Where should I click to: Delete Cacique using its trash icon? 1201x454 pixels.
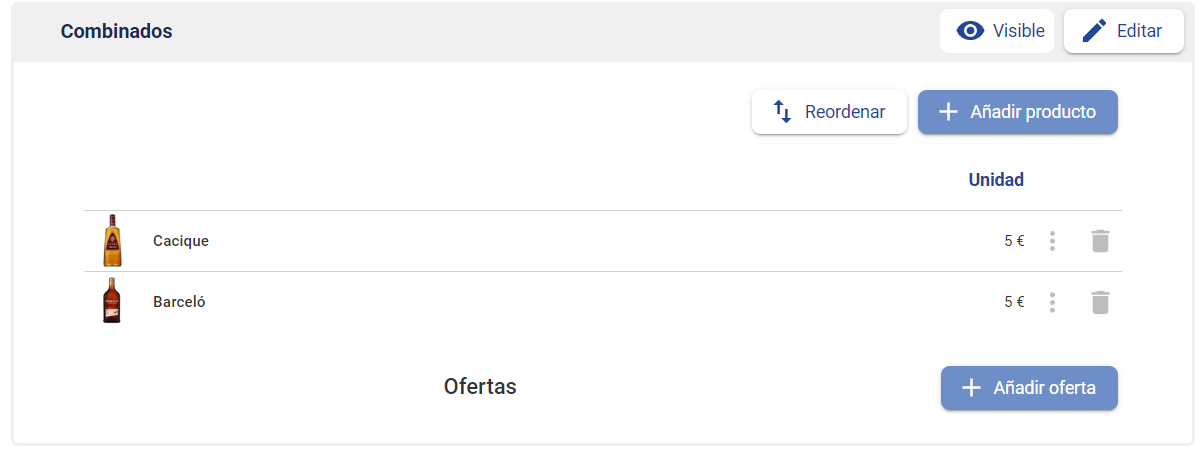(x=1100, y=241)
